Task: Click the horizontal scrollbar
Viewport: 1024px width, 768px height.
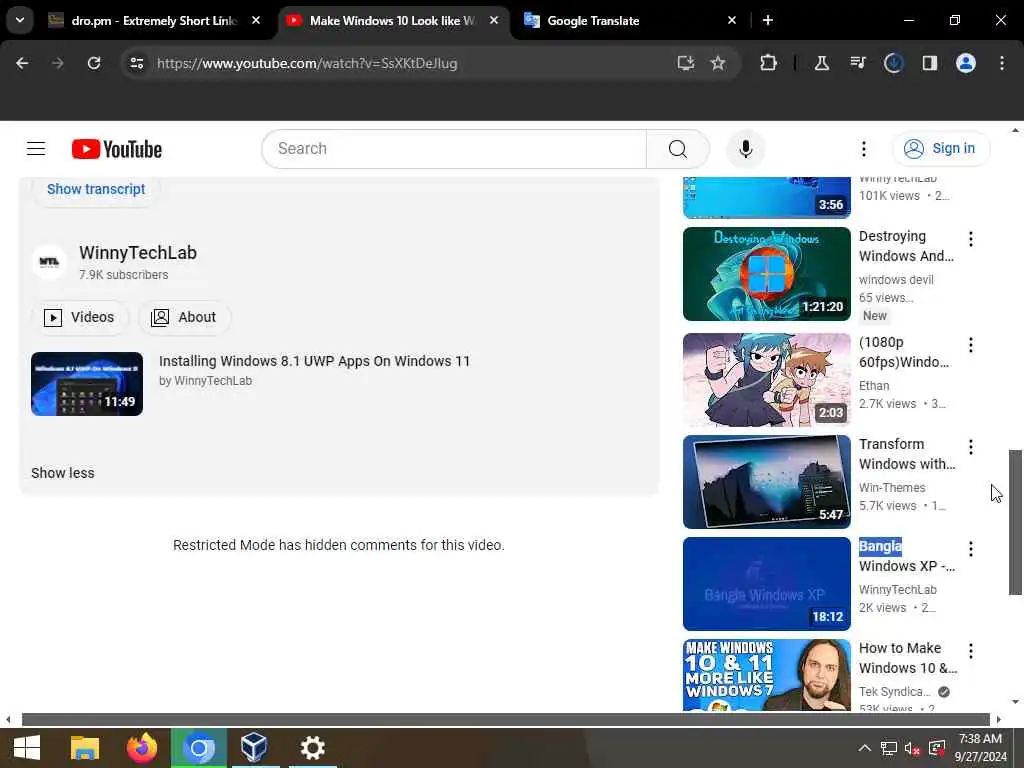Action: [x=505, y=719]
